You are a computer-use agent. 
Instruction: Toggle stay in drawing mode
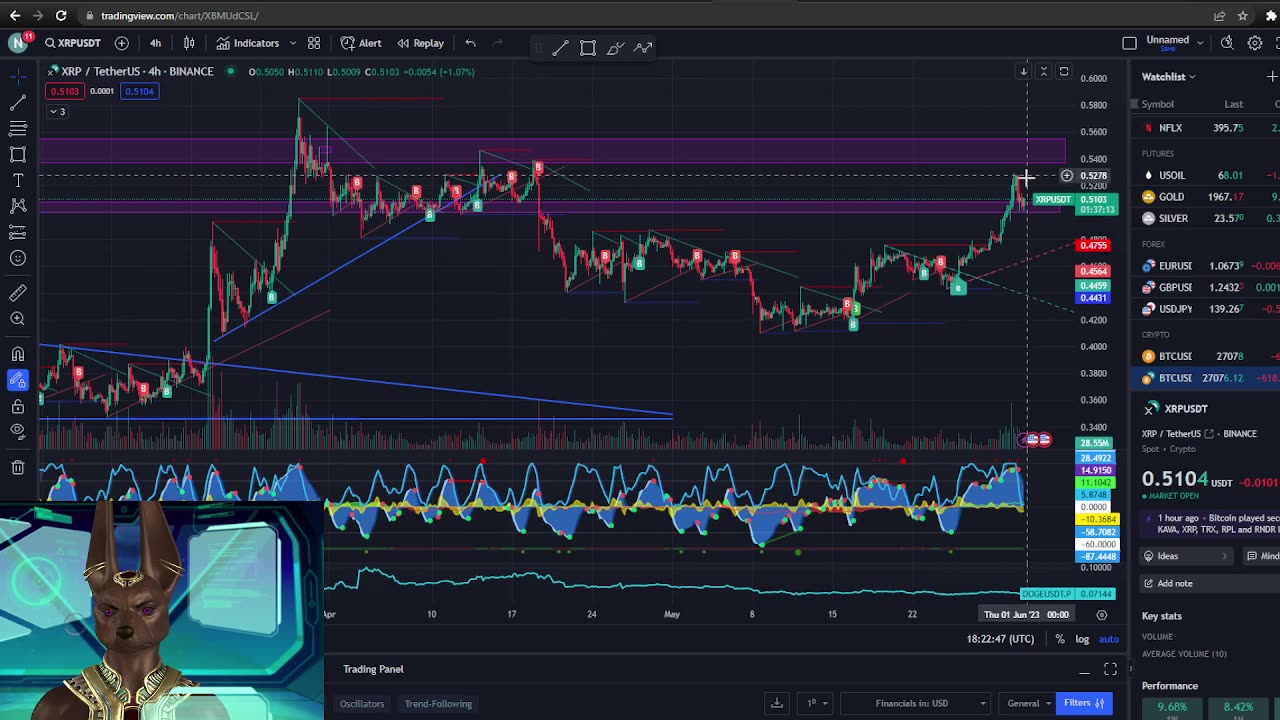[x=18, y=380]
